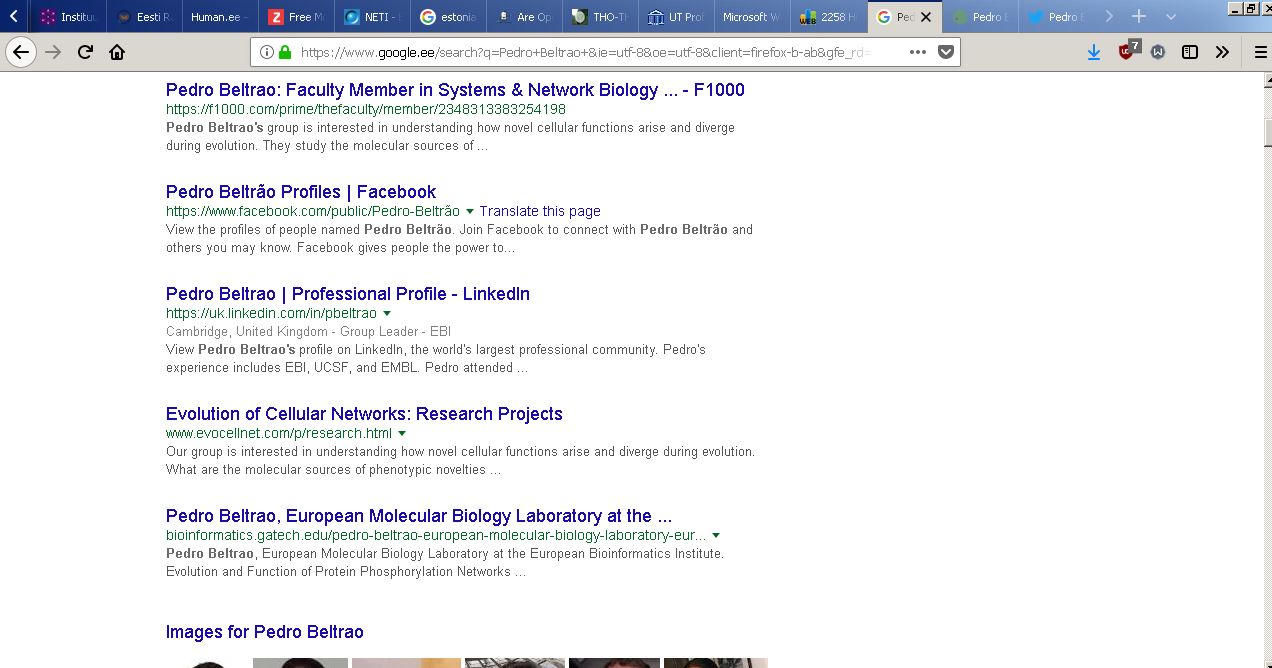Show site information in the address bar
This screenshot has height=668, width=1272.
tap(267, 52)
